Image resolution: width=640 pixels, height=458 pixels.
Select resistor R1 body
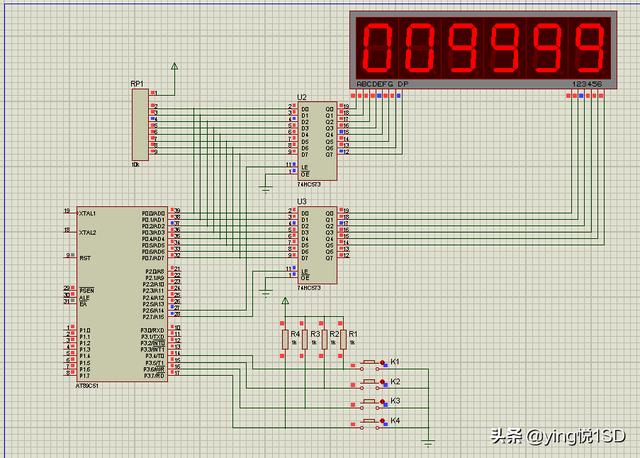point(343,340)
